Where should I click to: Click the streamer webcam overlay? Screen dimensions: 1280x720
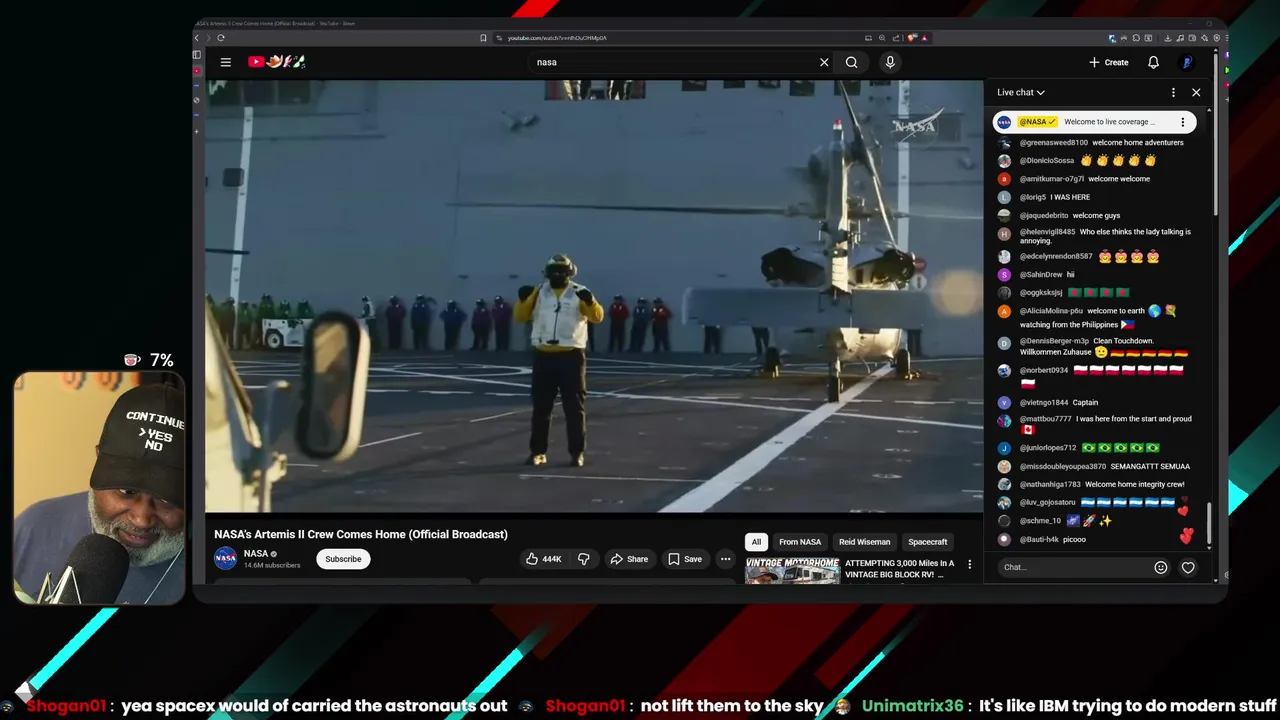[99, 488]
